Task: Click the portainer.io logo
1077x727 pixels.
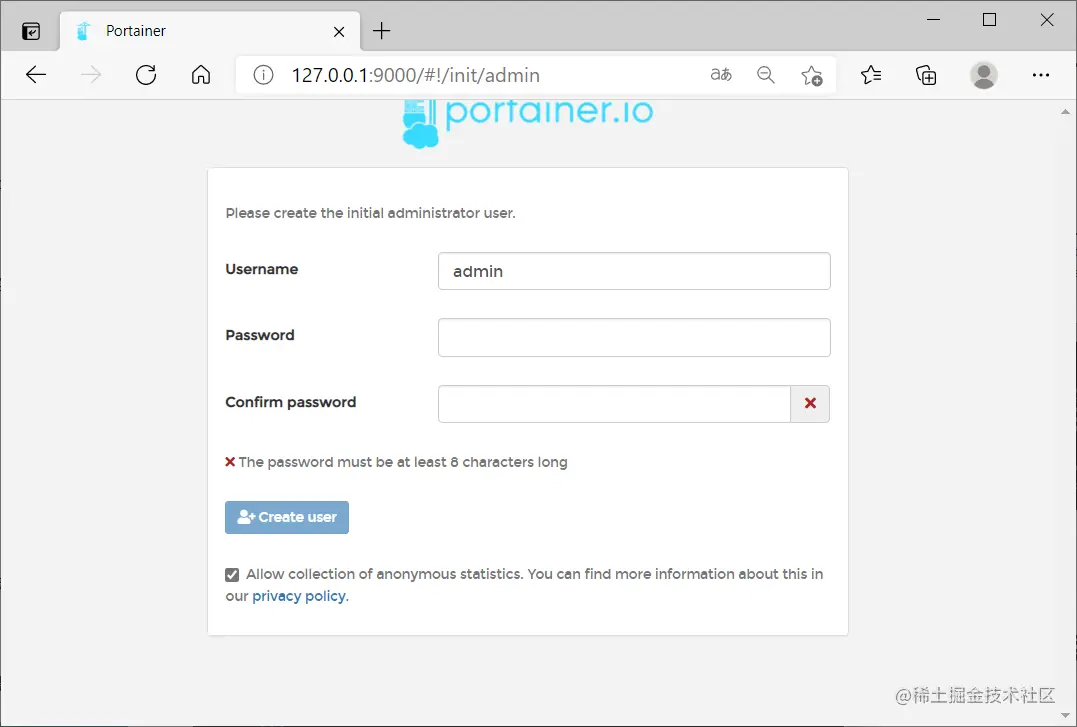Action: point(528,122)
